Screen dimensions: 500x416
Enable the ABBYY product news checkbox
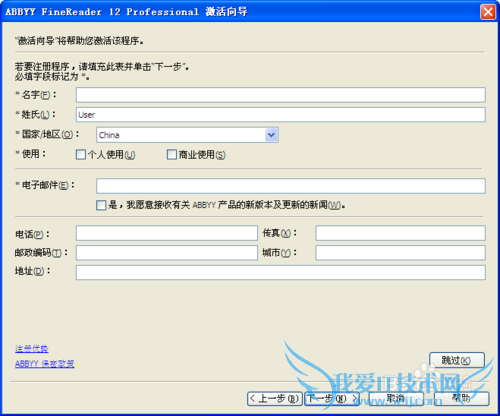pos(101,205)
